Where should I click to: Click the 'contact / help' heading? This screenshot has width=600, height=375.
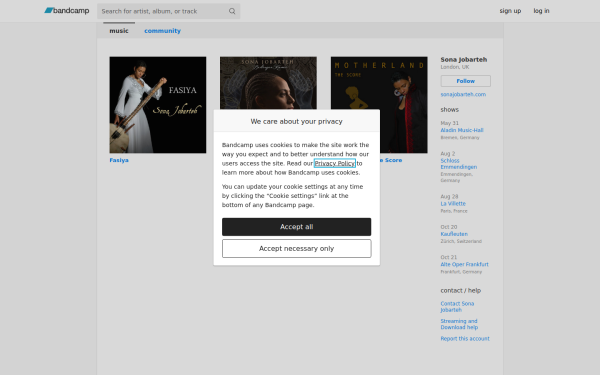click(460, 290)
